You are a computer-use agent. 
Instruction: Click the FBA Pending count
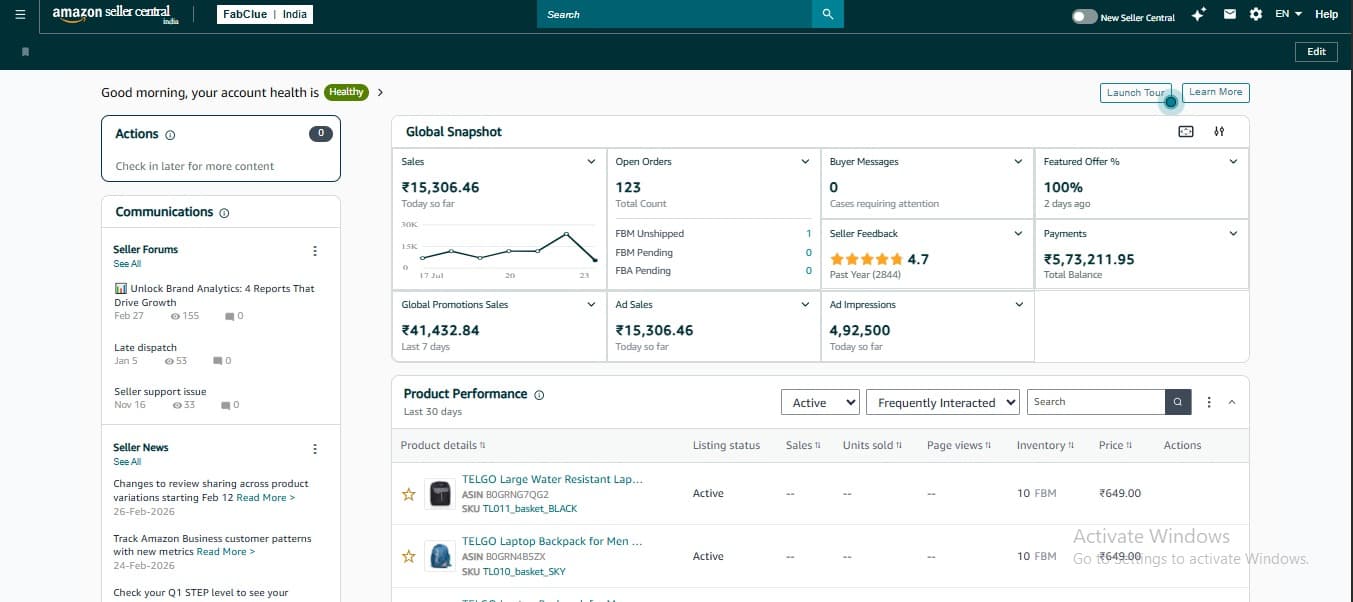pos(808,271)
